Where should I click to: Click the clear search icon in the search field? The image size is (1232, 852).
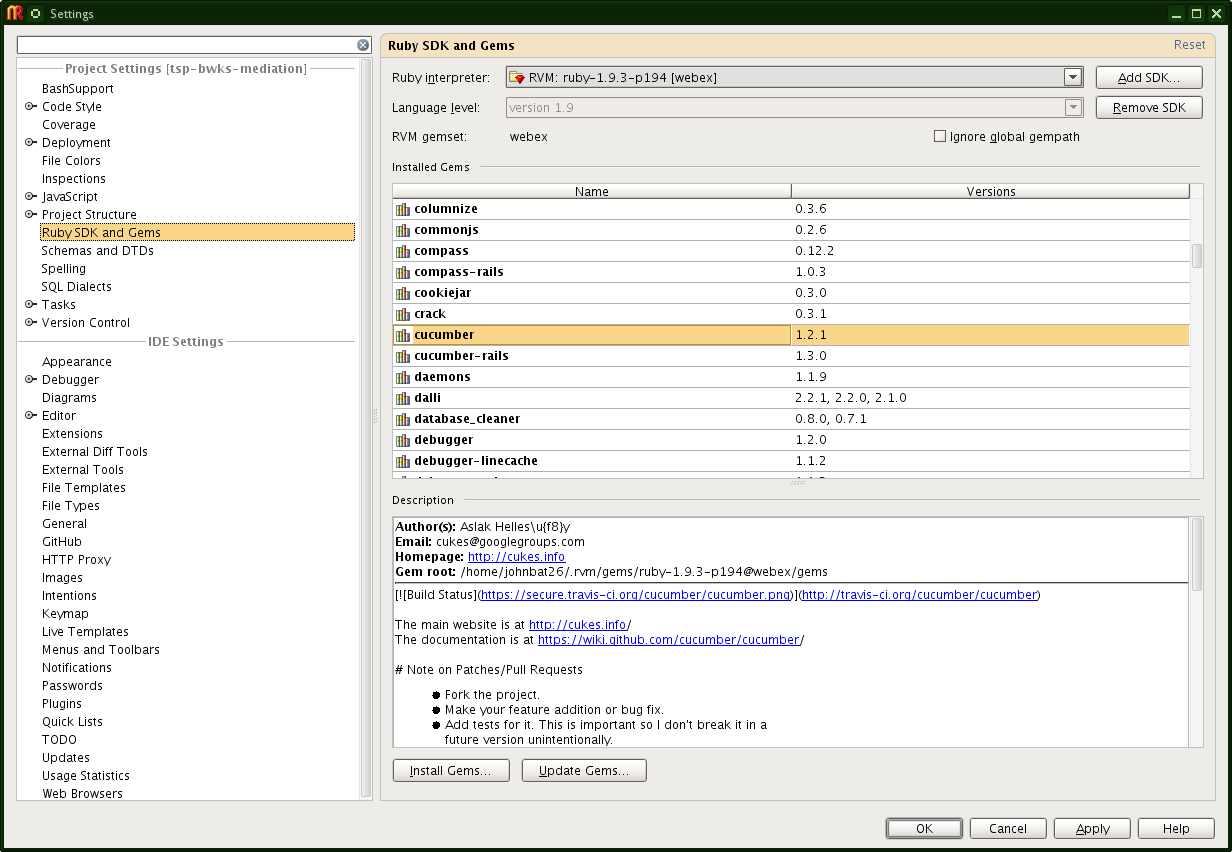click(363, 45)
